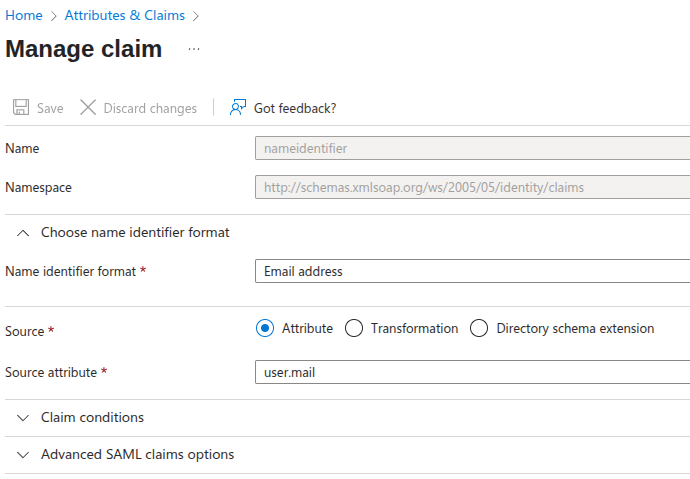Expand Advanced SAML claims options section

pyautogui.click(x=137, y=455)
